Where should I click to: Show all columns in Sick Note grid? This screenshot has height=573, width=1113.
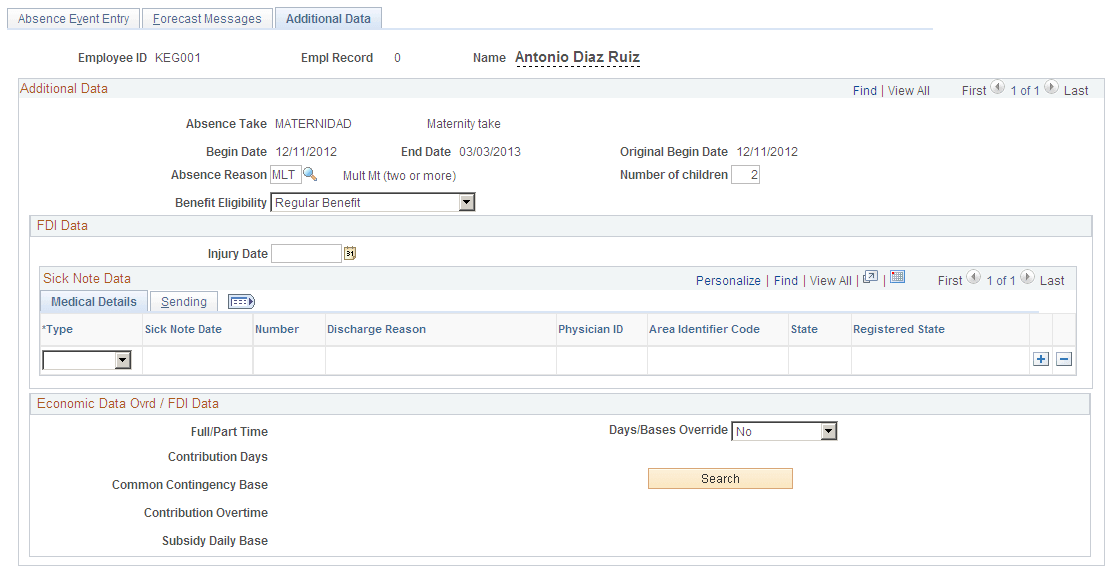(241, 302)
